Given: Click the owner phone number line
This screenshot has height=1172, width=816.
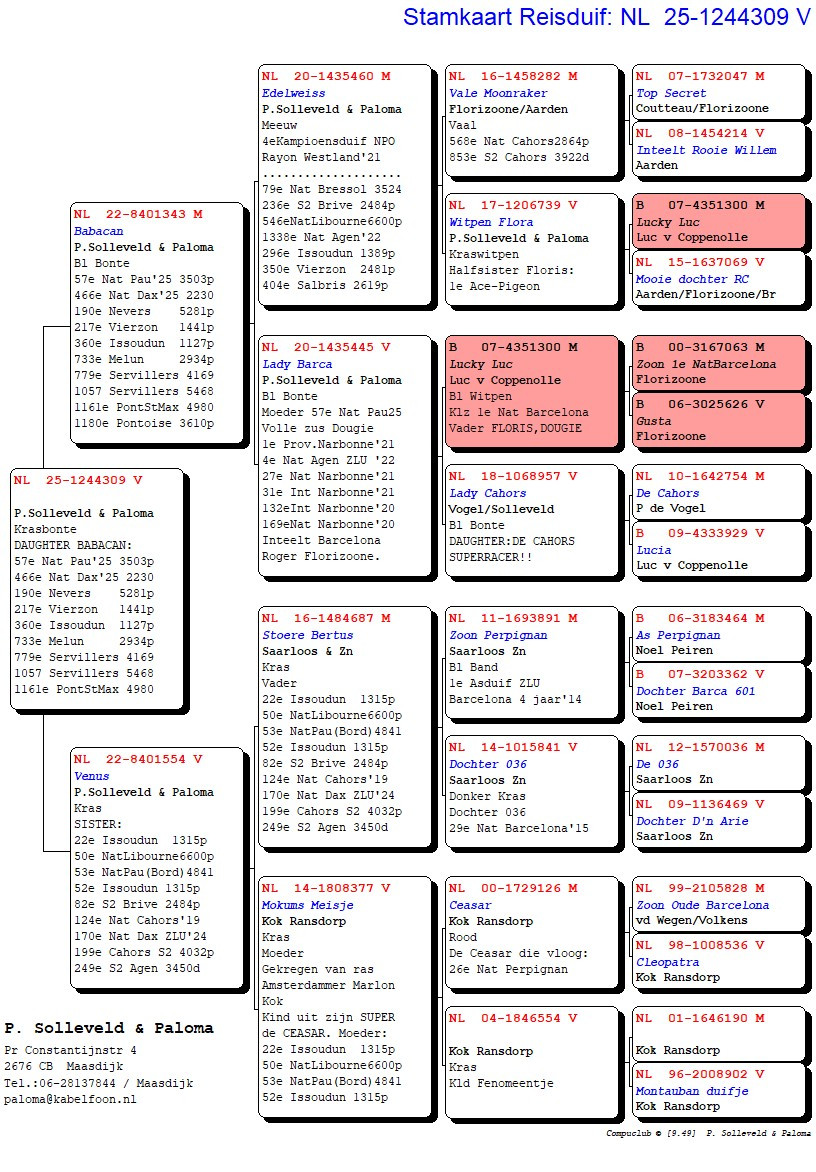Looking at the screenshot, I should point(98,1083).
